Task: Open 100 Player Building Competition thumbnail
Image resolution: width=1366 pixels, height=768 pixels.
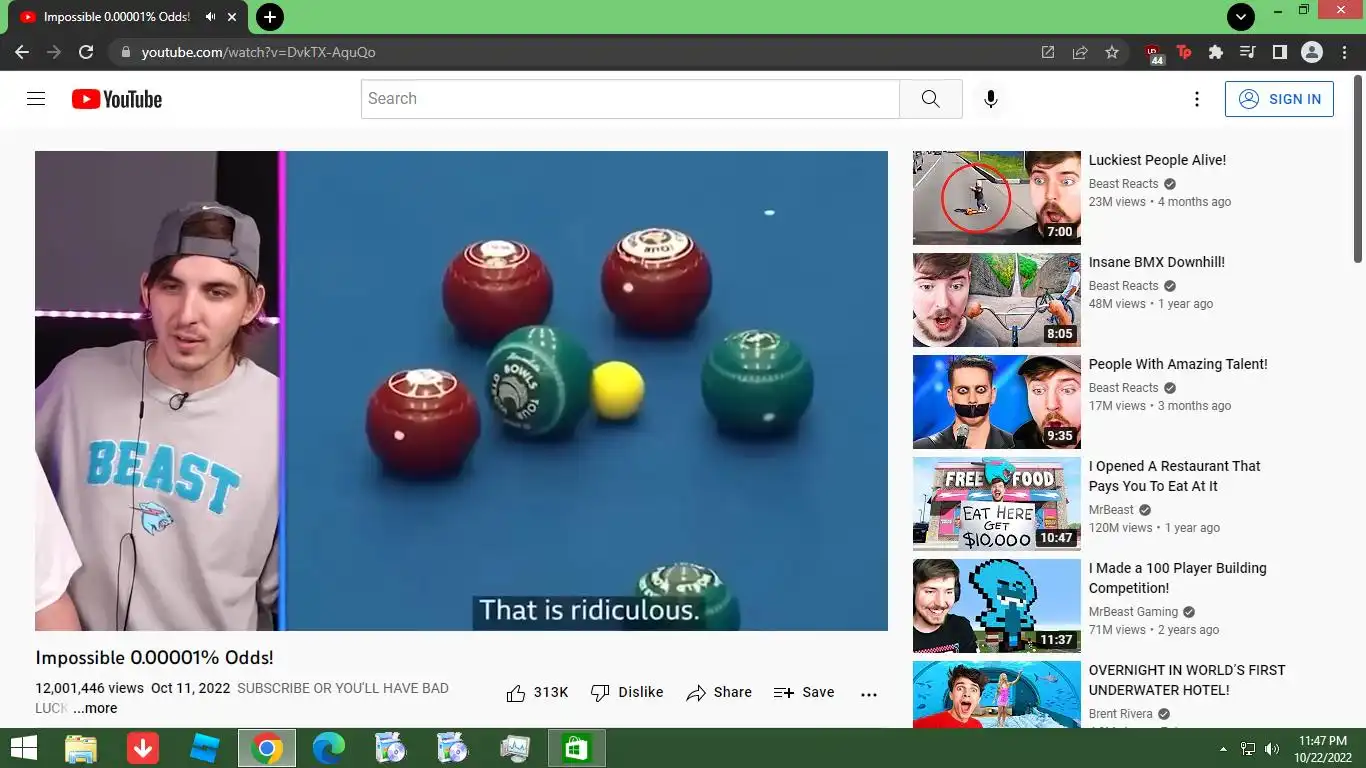Action: point(997,606)
